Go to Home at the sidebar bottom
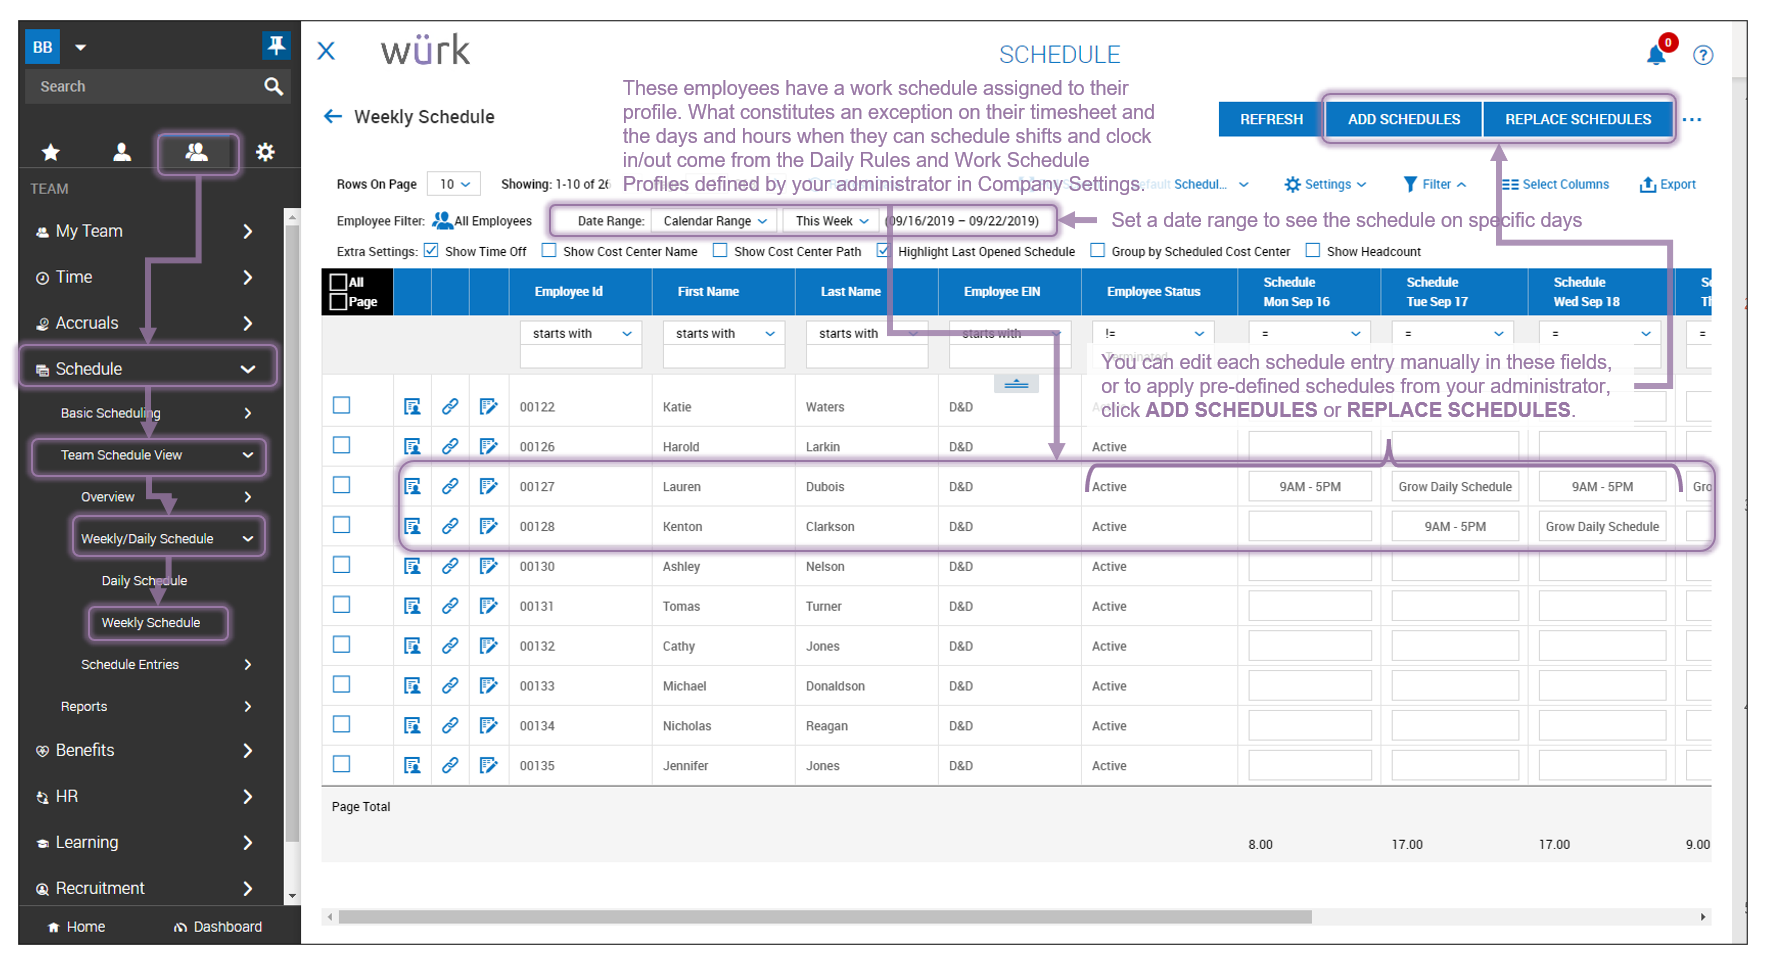Screen dimensions: 1770x967 click(x=76, y=927)
